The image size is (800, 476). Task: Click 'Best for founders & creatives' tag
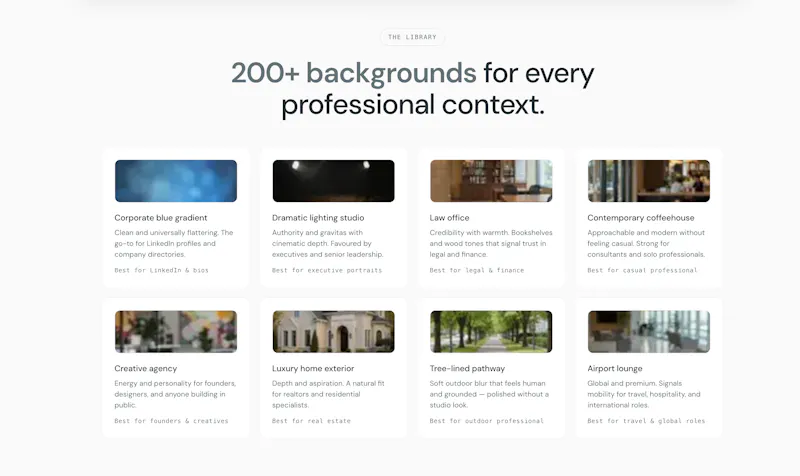171,421
